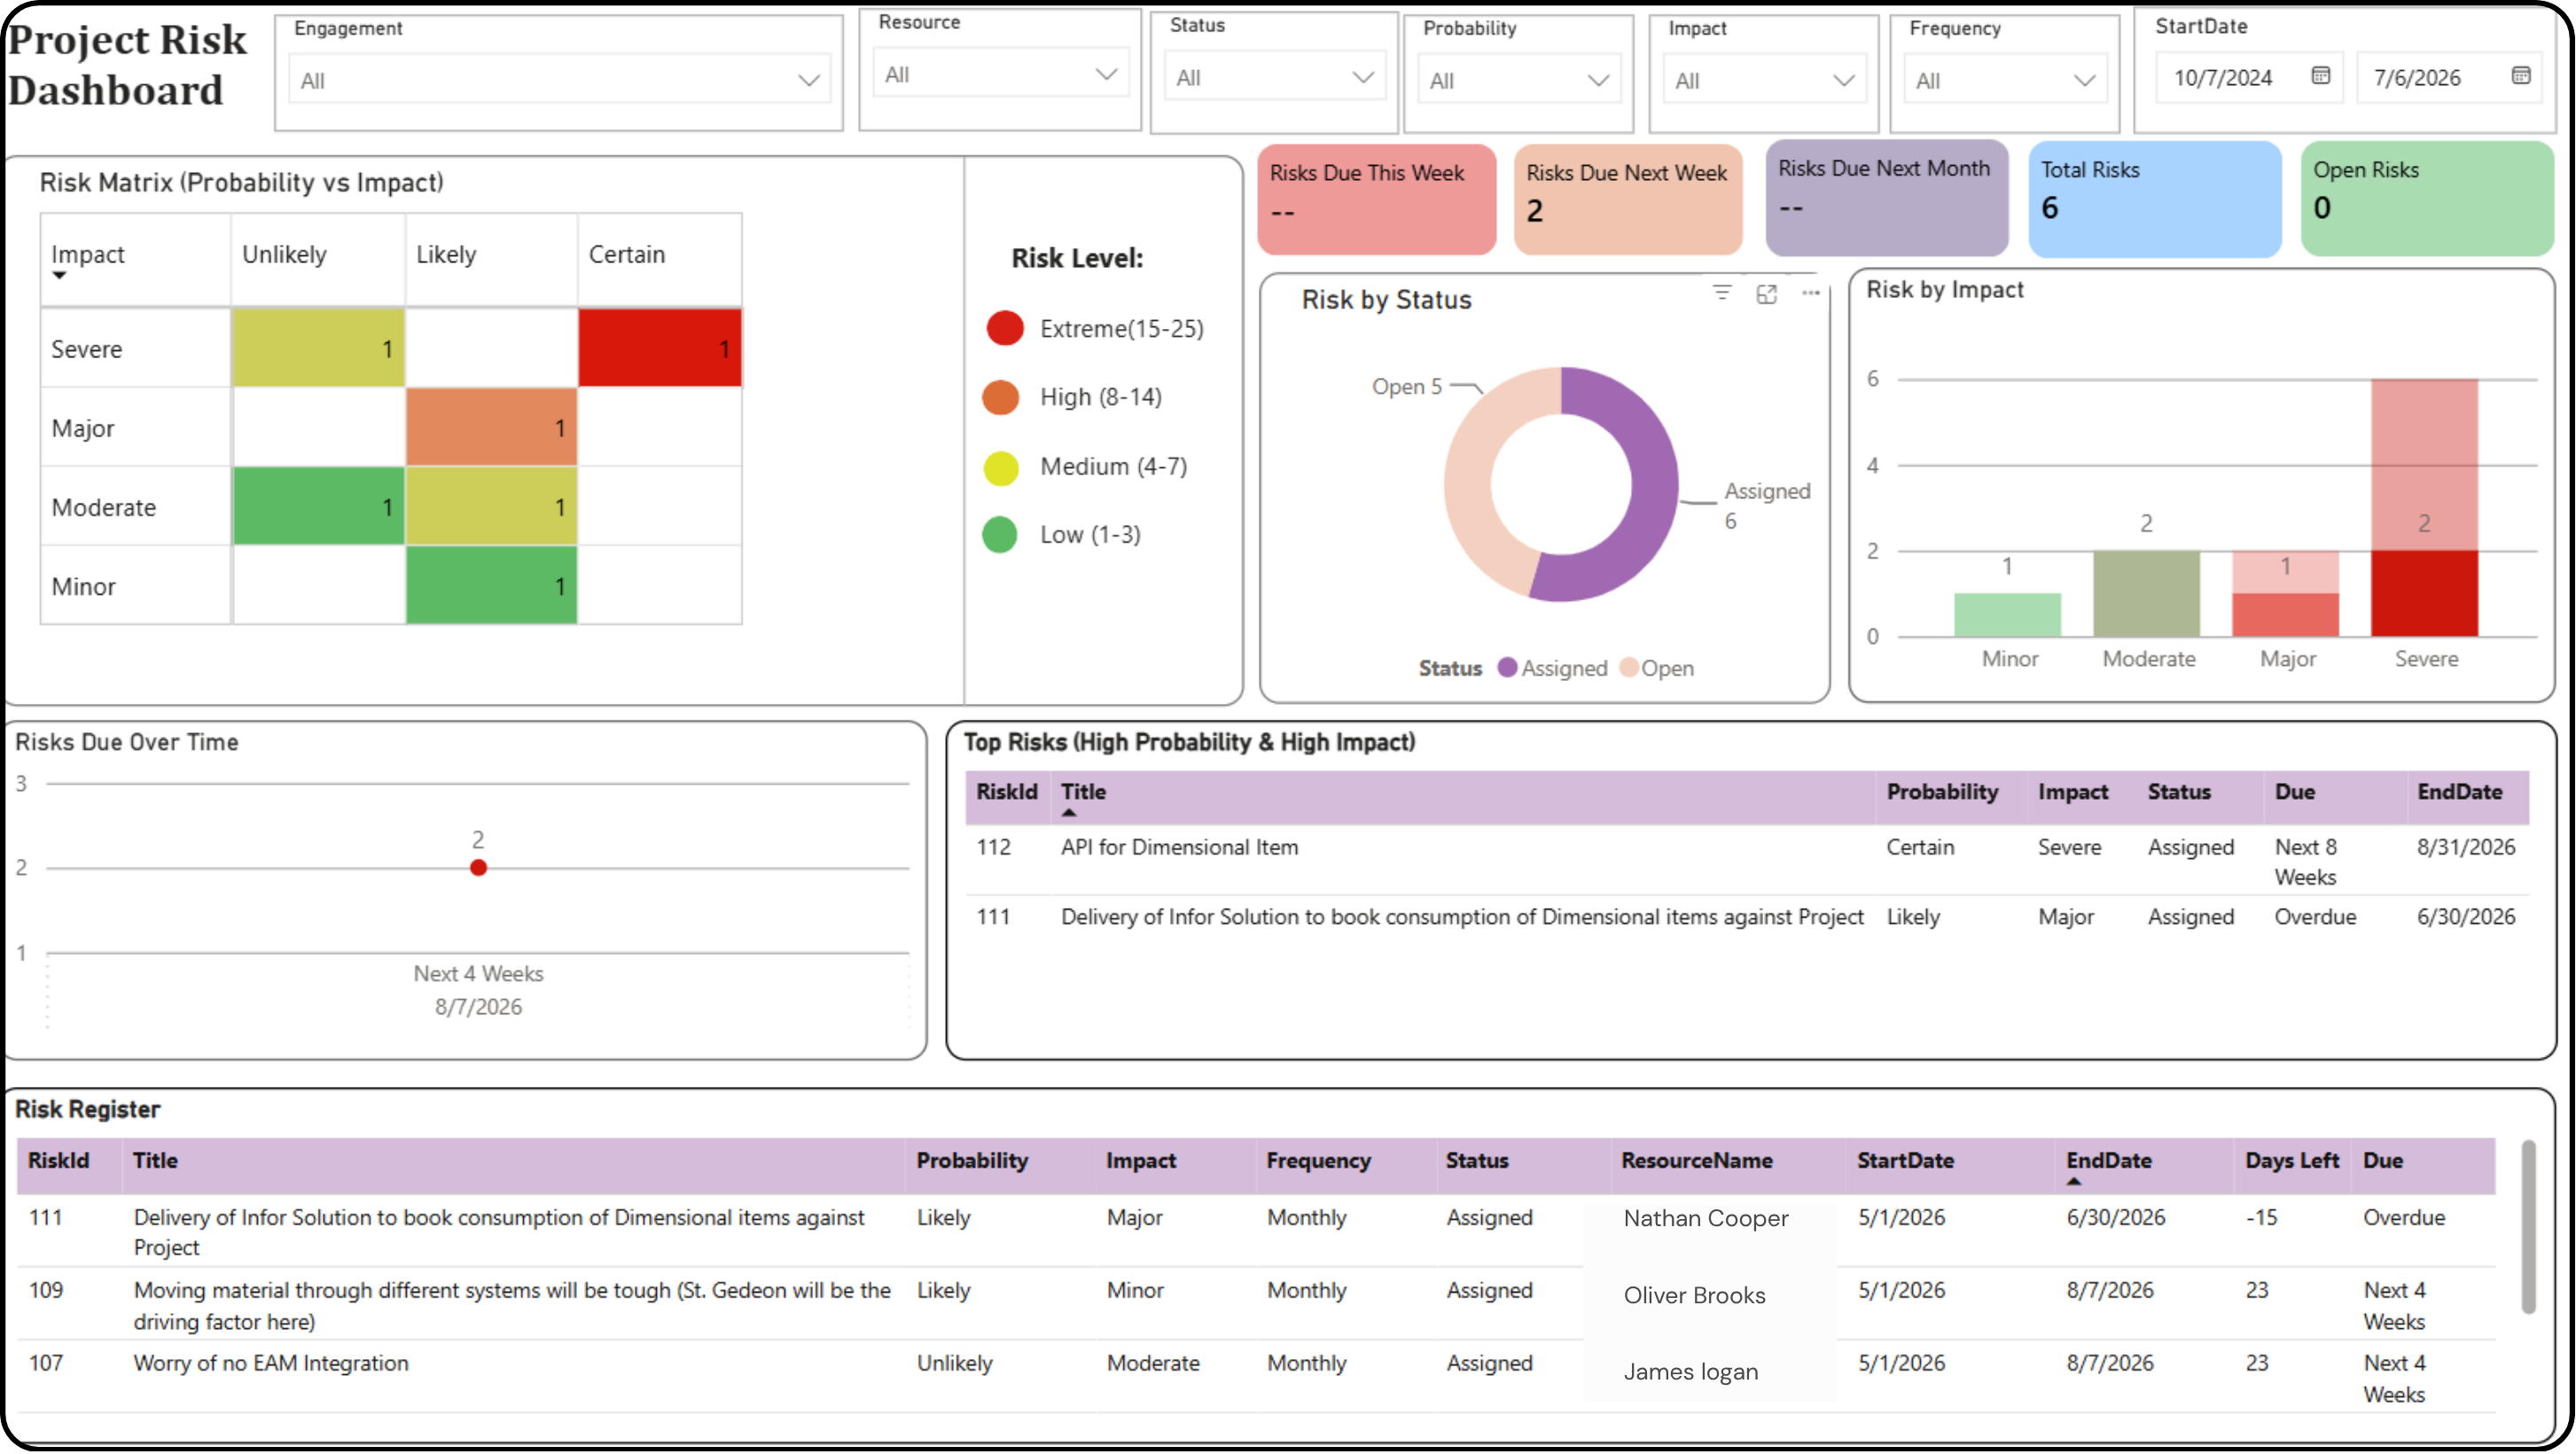This screenshot has width=2576, height=1454.
Task: Click the red Severe/Certain matrix cell
Action: [x=660, y=347]
